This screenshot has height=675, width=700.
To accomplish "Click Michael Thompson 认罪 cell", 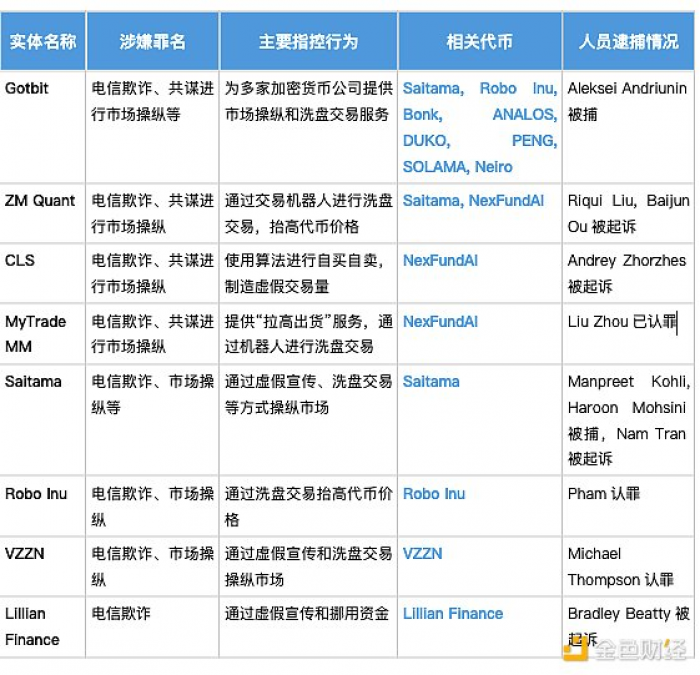I will coord(629,567).
